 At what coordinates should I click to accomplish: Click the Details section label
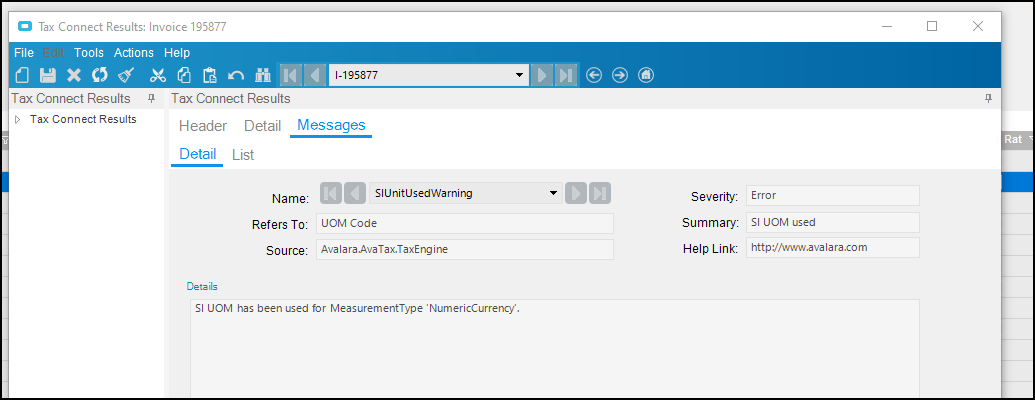[x=202, y=286]
